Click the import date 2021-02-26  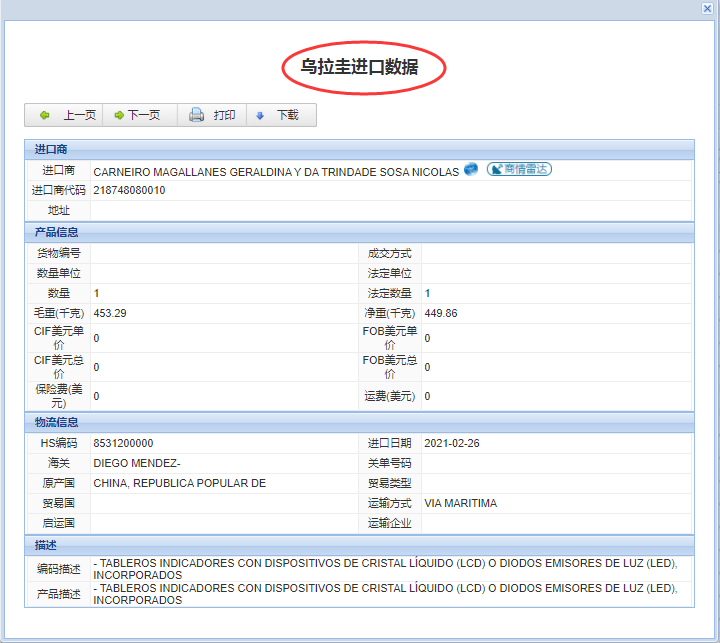[x=452, y=443]
